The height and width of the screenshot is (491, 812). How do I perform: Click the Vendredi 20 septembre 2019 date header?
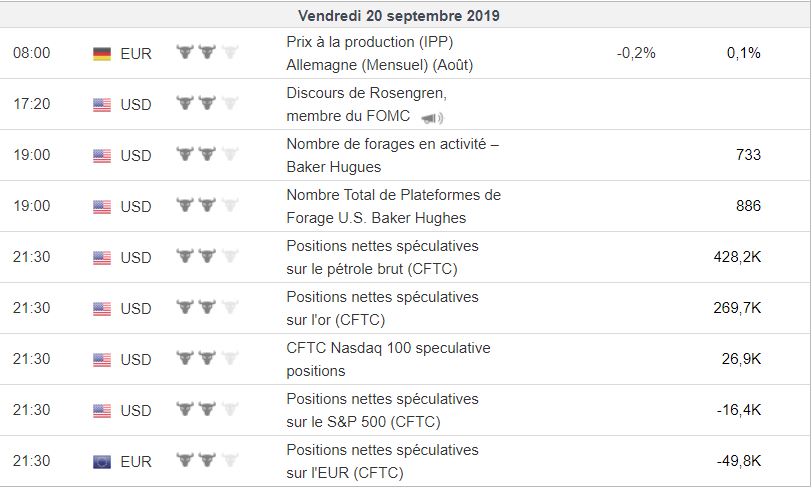tap(399, 16)
